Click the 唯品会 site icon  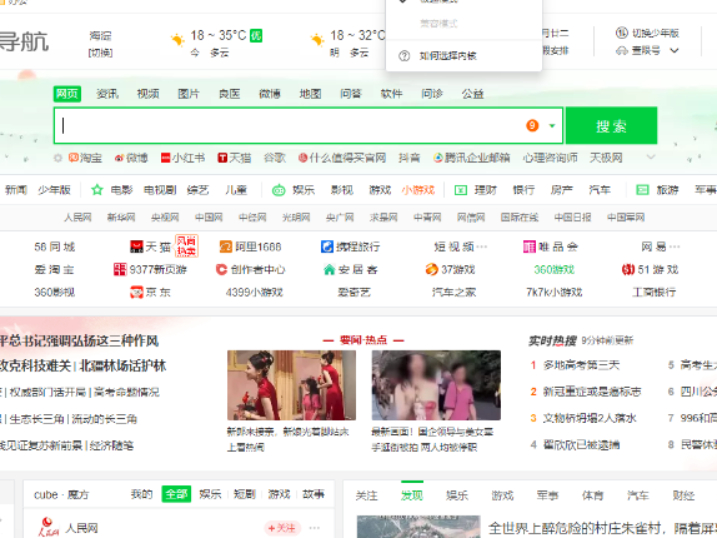pos(529,247)
